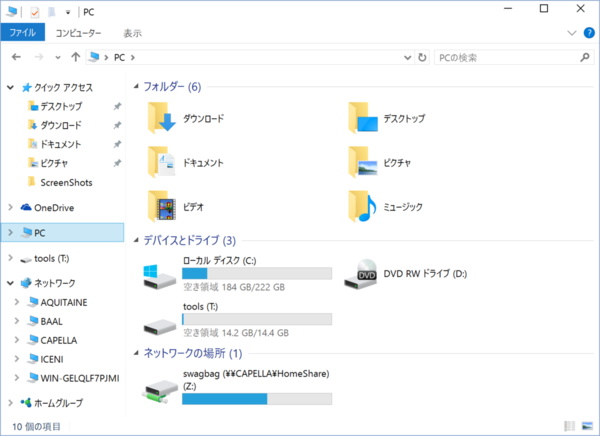Collapse the クイック アクセス tree node

click(10, 88)
